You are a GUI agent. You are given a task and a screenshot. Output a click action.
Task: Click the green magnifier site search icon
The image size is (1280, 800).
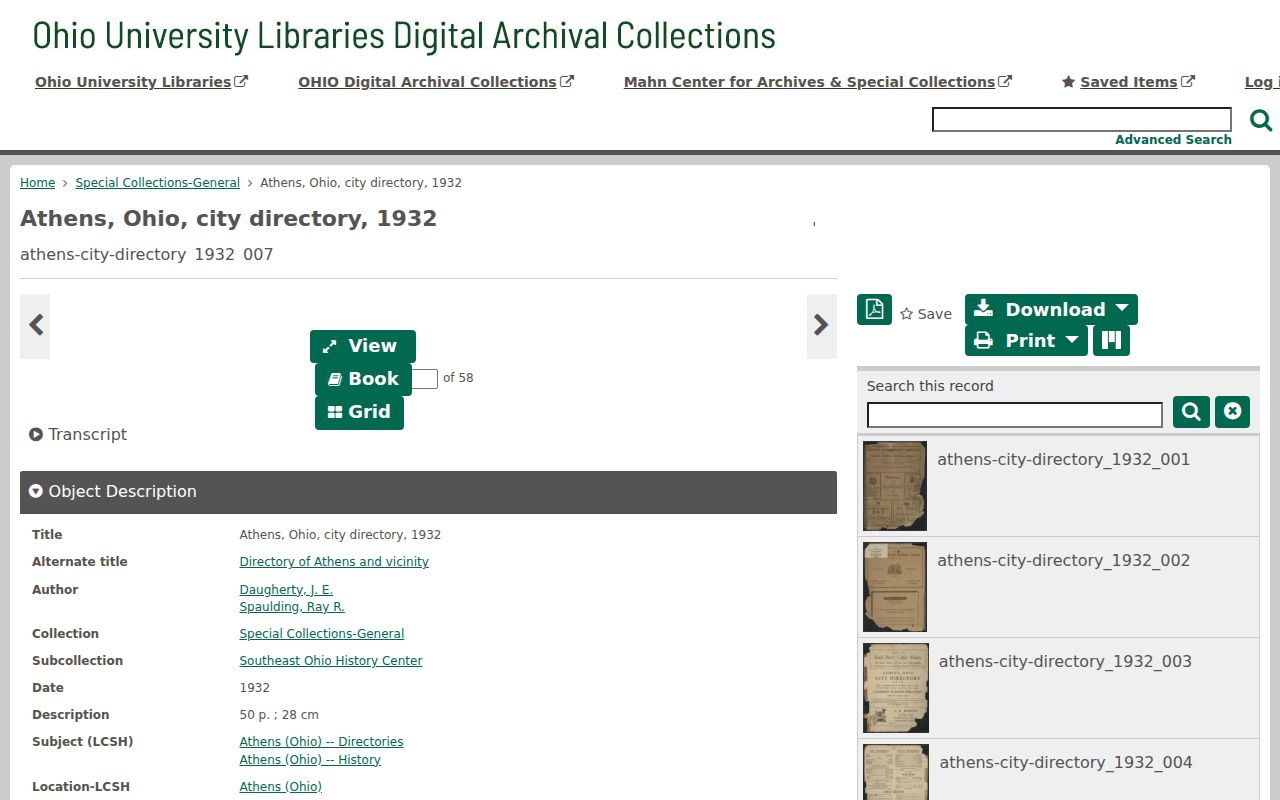(1261, 120)
